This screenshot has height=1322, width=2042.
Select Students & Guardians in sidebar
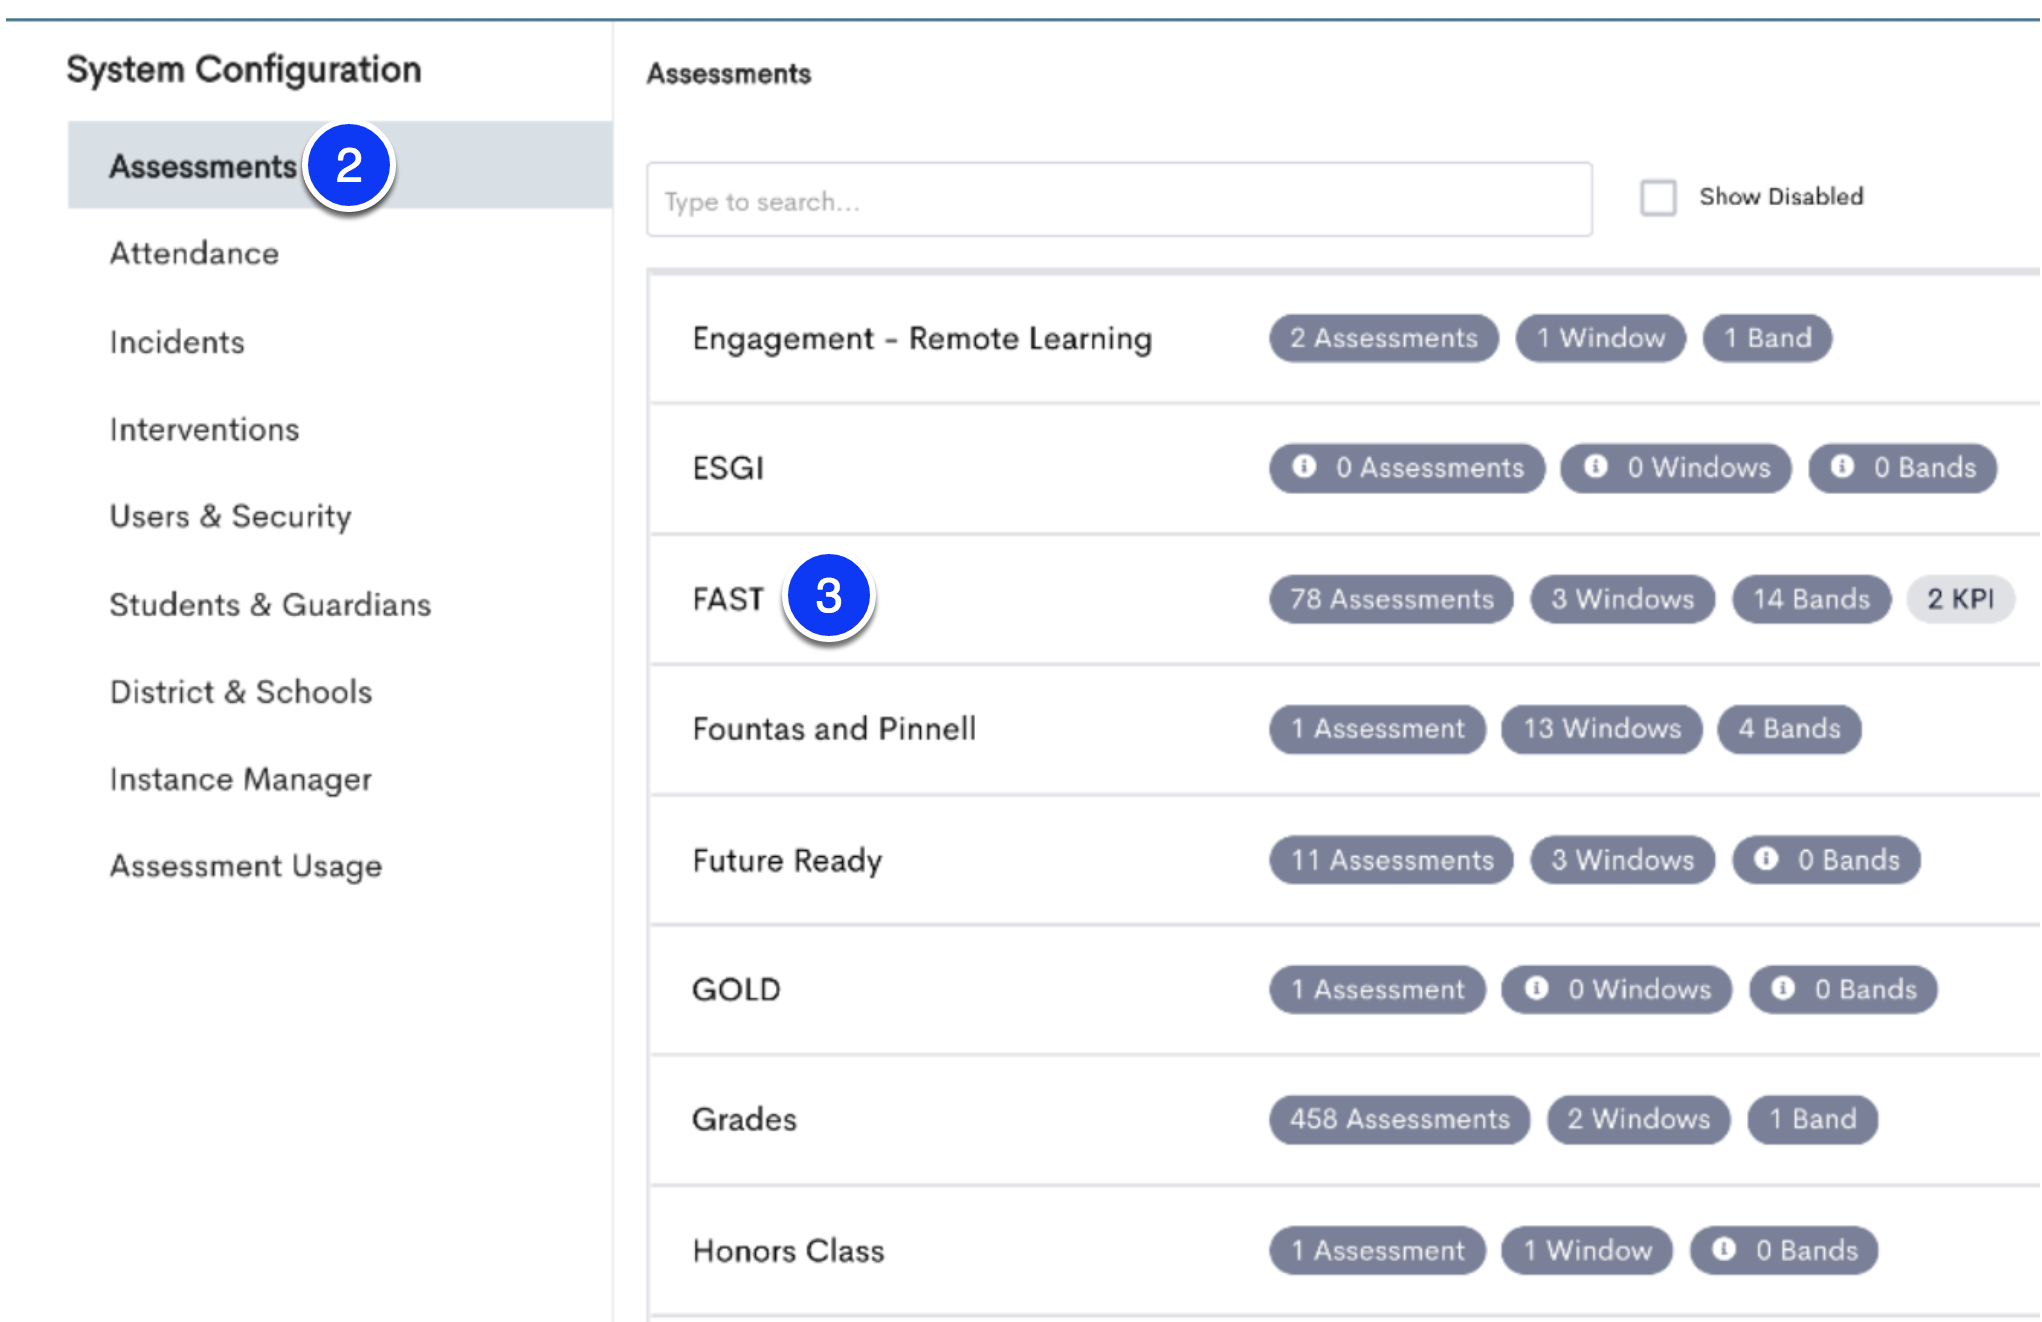pos(270,604)
